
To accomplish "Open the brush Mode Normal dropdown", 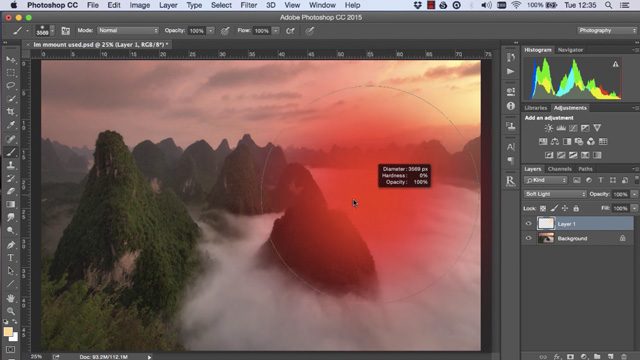I will coord(128,31).
